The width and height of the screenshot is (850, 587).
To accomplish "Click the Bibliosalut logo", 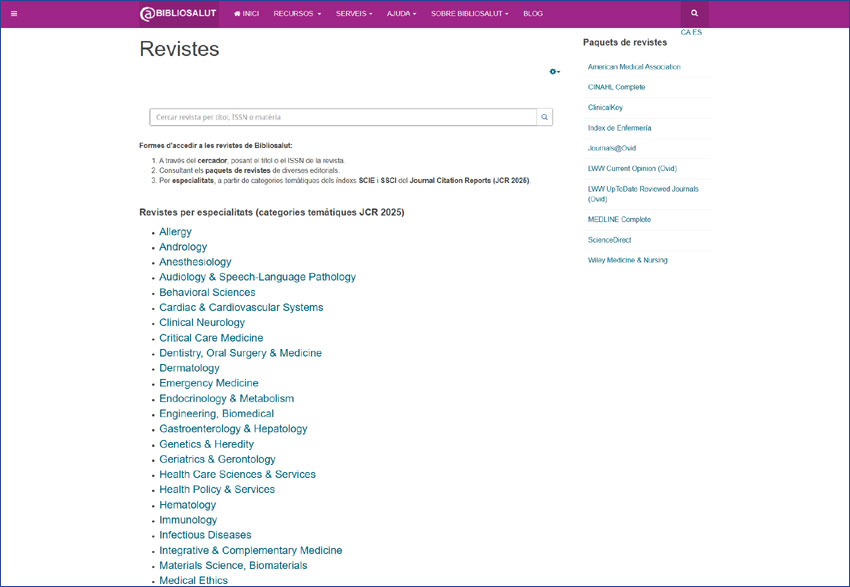I will tap(179, 14).
